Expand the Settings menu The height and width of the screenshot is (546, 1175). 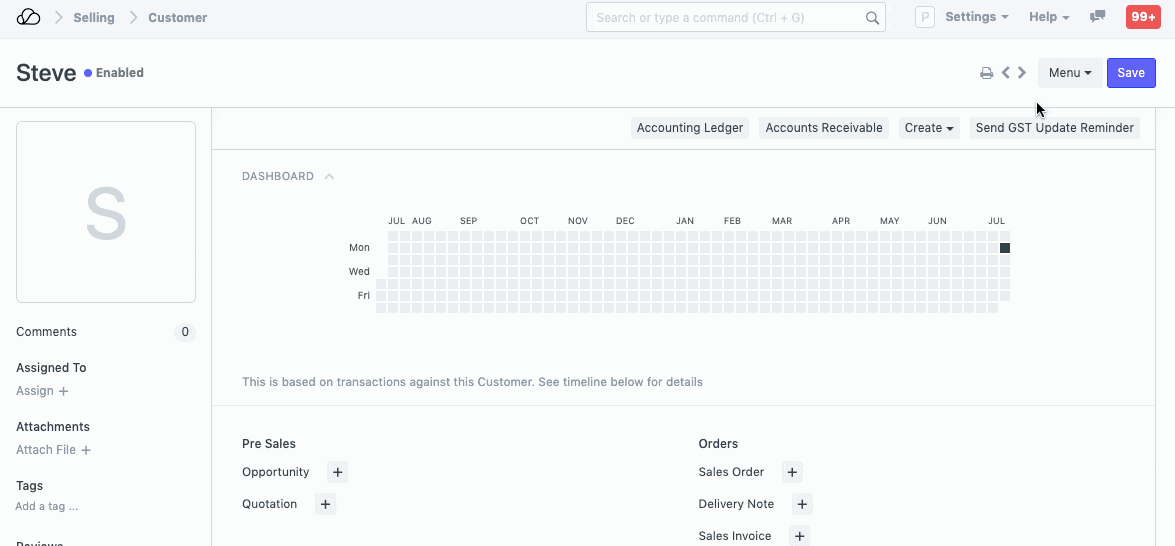(x=976, y=17)
